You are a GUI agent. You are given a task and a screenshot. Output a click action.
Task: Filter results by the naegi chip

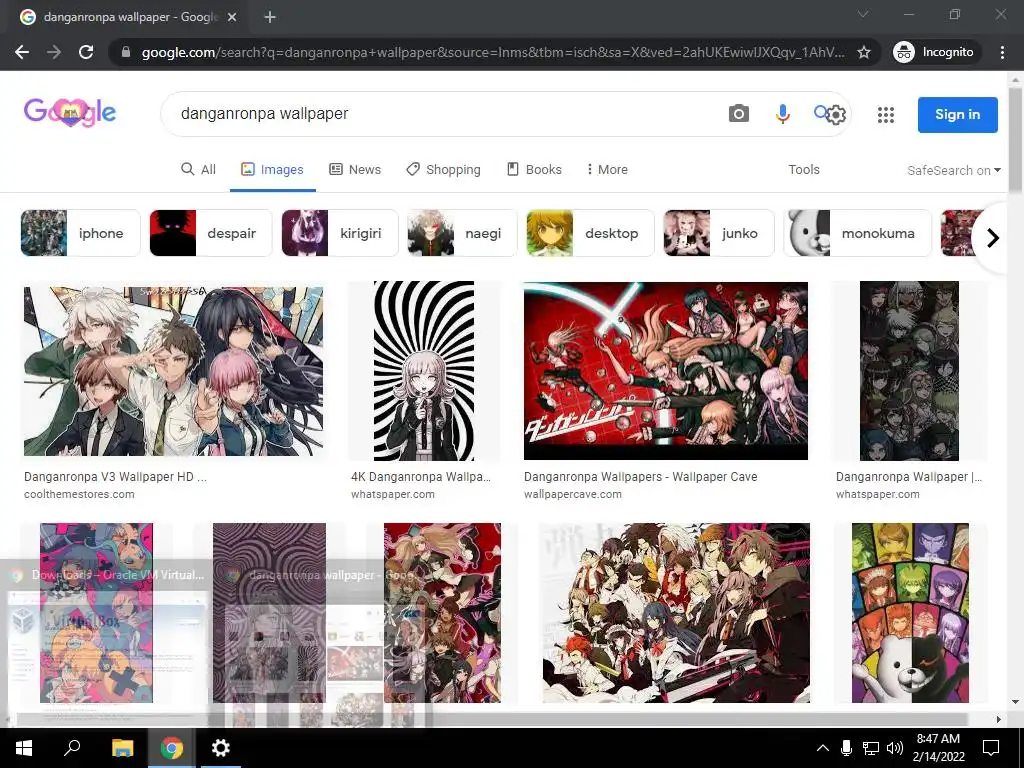tap(462, 233)
